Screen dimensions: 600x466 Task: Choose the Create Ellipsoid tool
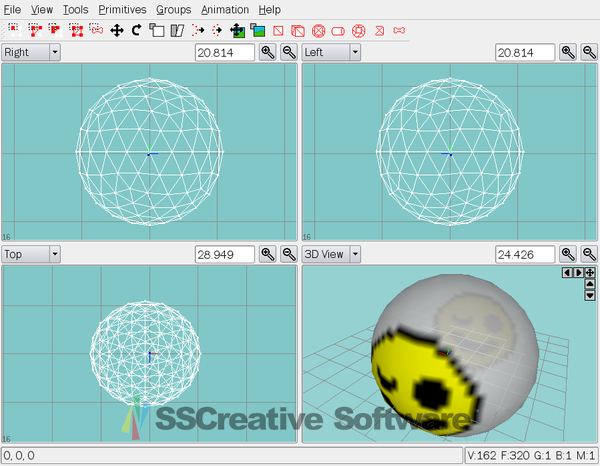coord(318,30)
